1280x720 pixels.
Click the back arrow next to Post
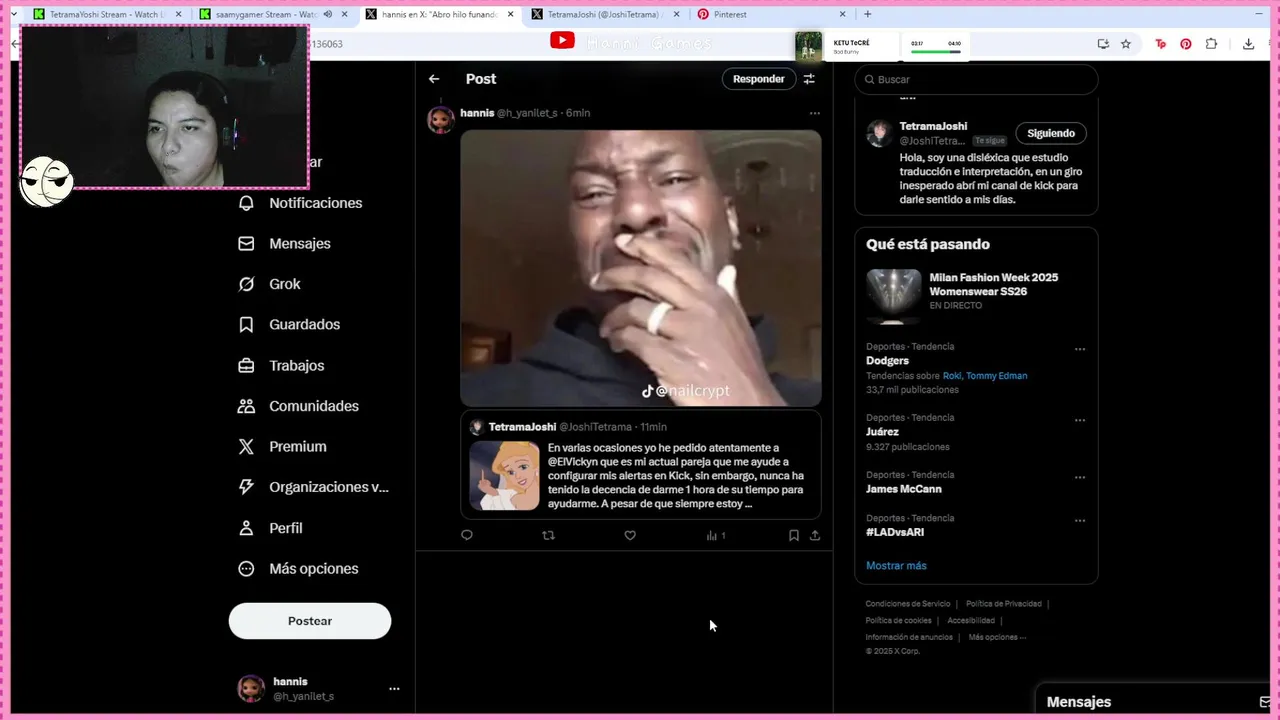coord(434,79)
